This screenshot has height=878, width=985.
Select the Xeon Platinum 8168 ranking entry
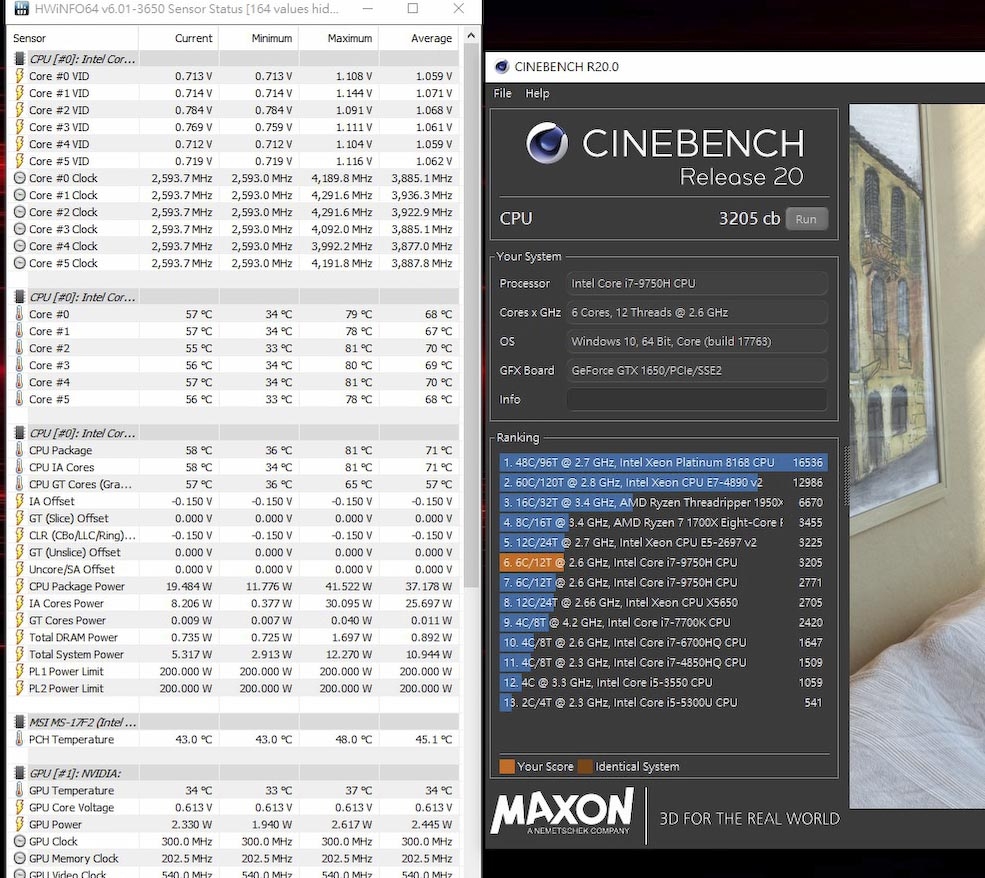(663, 462)
